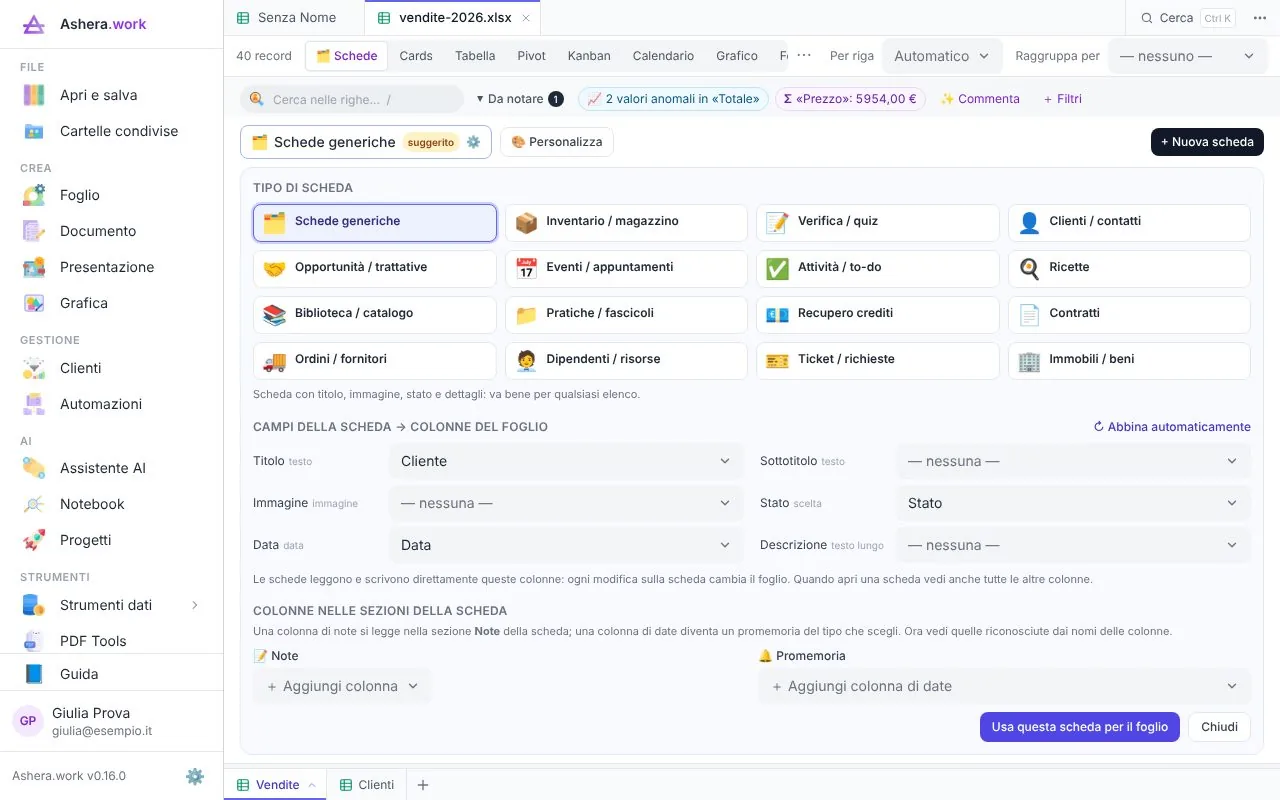Go to Automazioni
Viewport: 1280px width, 800px height.
click(x=111, y=404)
